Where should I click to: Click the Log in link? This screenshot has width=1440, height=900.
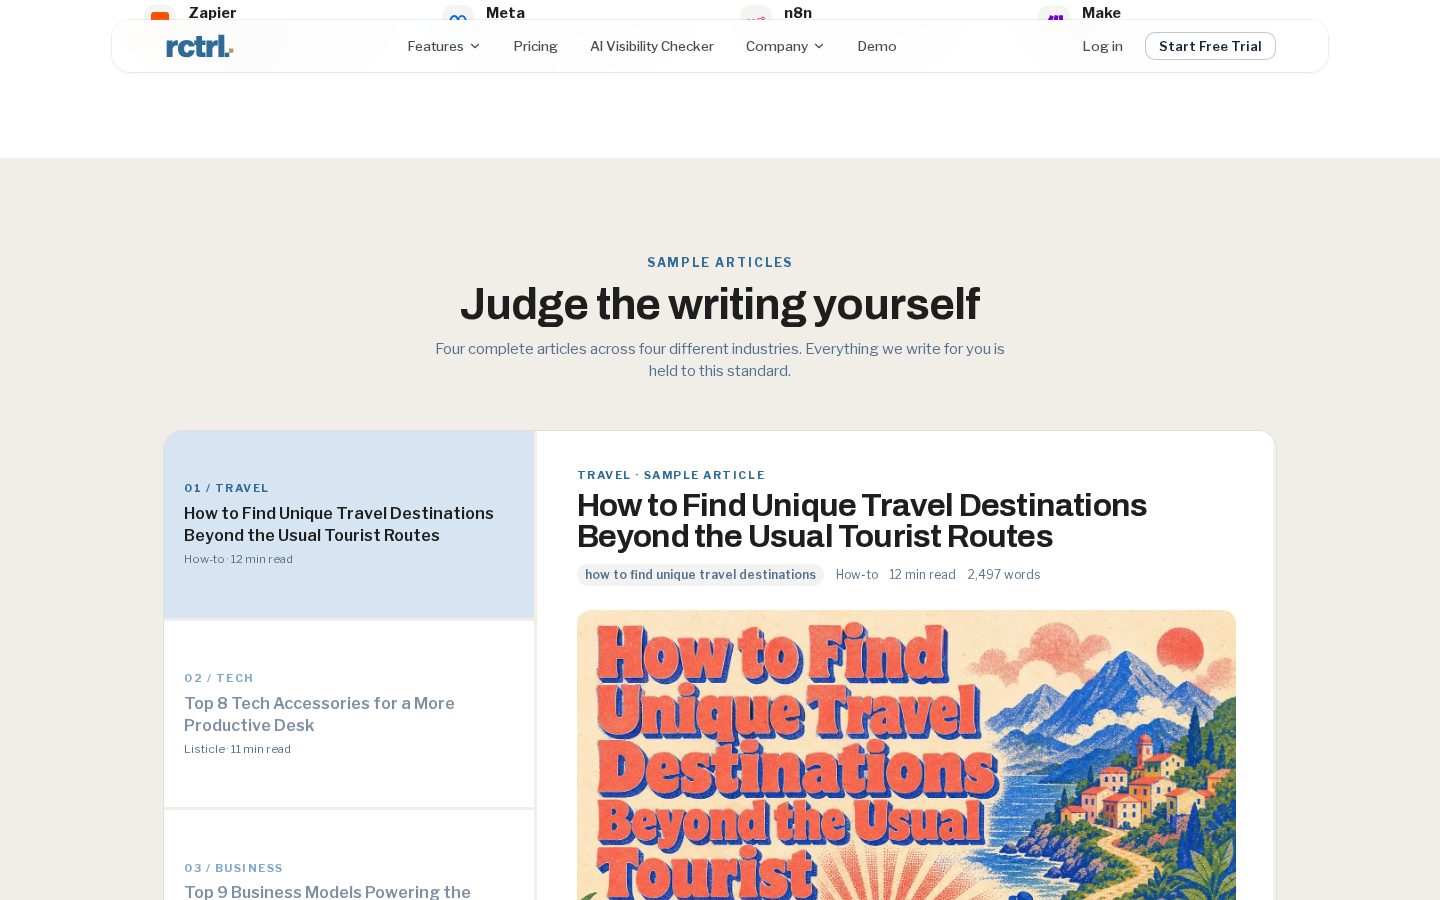(x=1102, y=46)
